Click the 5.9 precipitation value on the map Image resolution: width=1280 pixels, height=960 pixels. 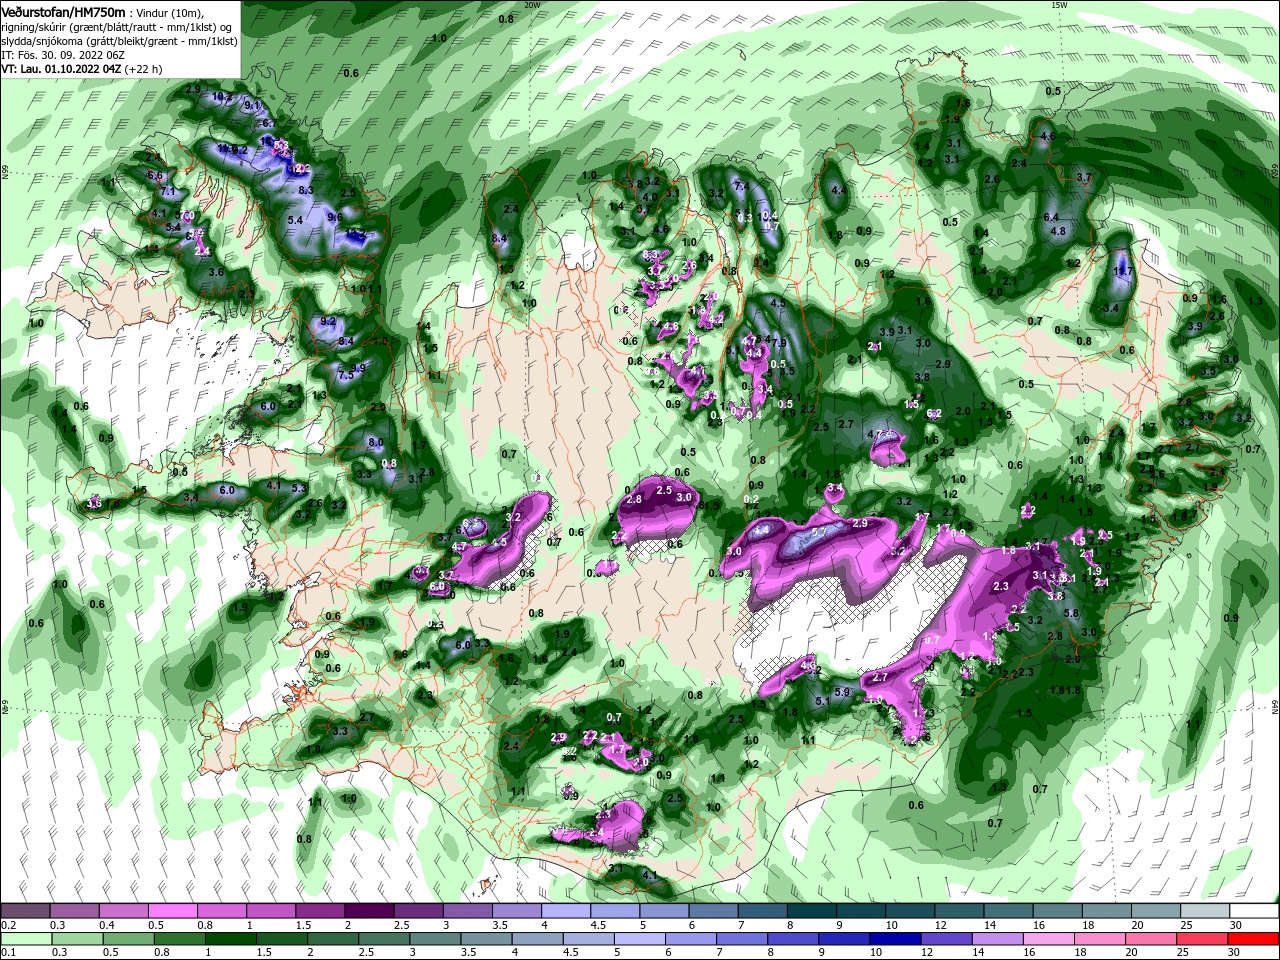[842, 691]
